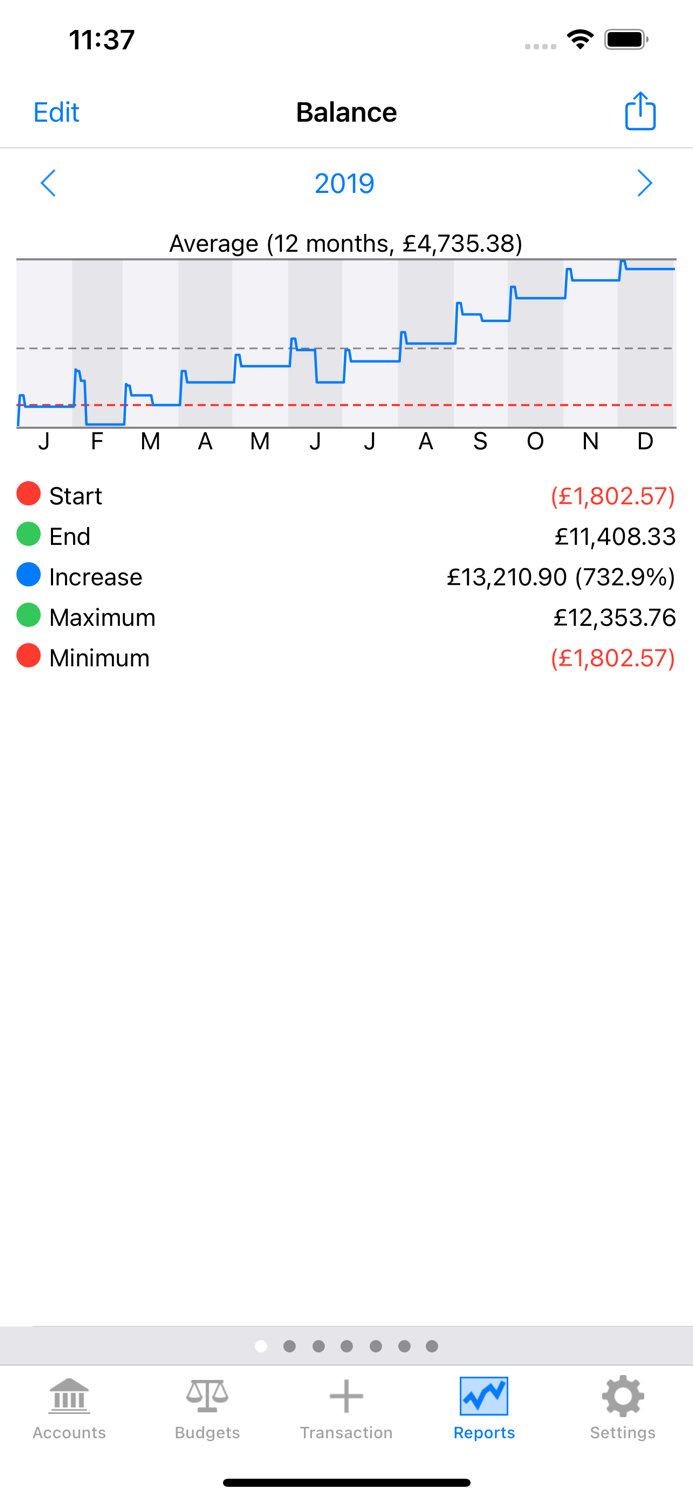Tap the blue Increase legend dot
693x1500 pixels.
(28, 574)
